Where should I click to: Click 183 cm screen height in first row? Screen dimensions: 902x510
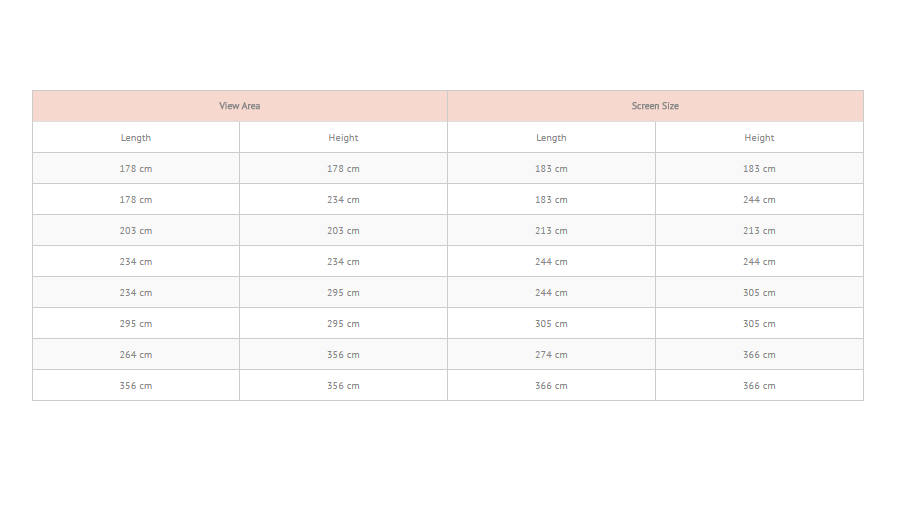pyautogui.click(x=759, y=168)
